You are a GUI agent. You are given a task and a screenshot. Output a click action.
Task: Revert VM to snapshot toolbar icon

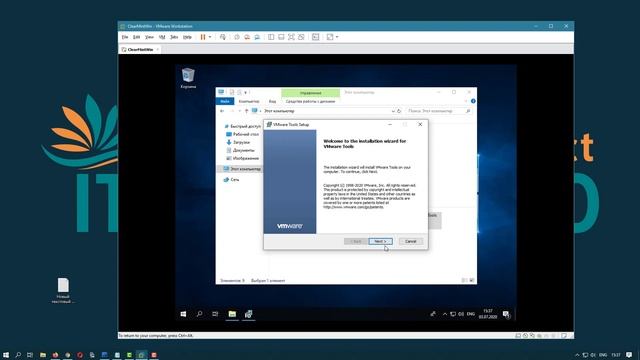(x=247, y=37)
